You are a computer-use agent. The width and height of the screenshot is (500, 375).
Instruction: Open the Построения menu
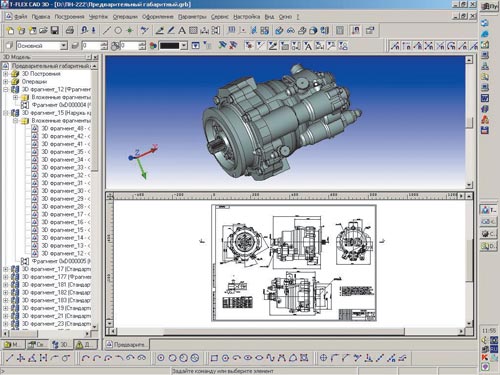(69, 16)
